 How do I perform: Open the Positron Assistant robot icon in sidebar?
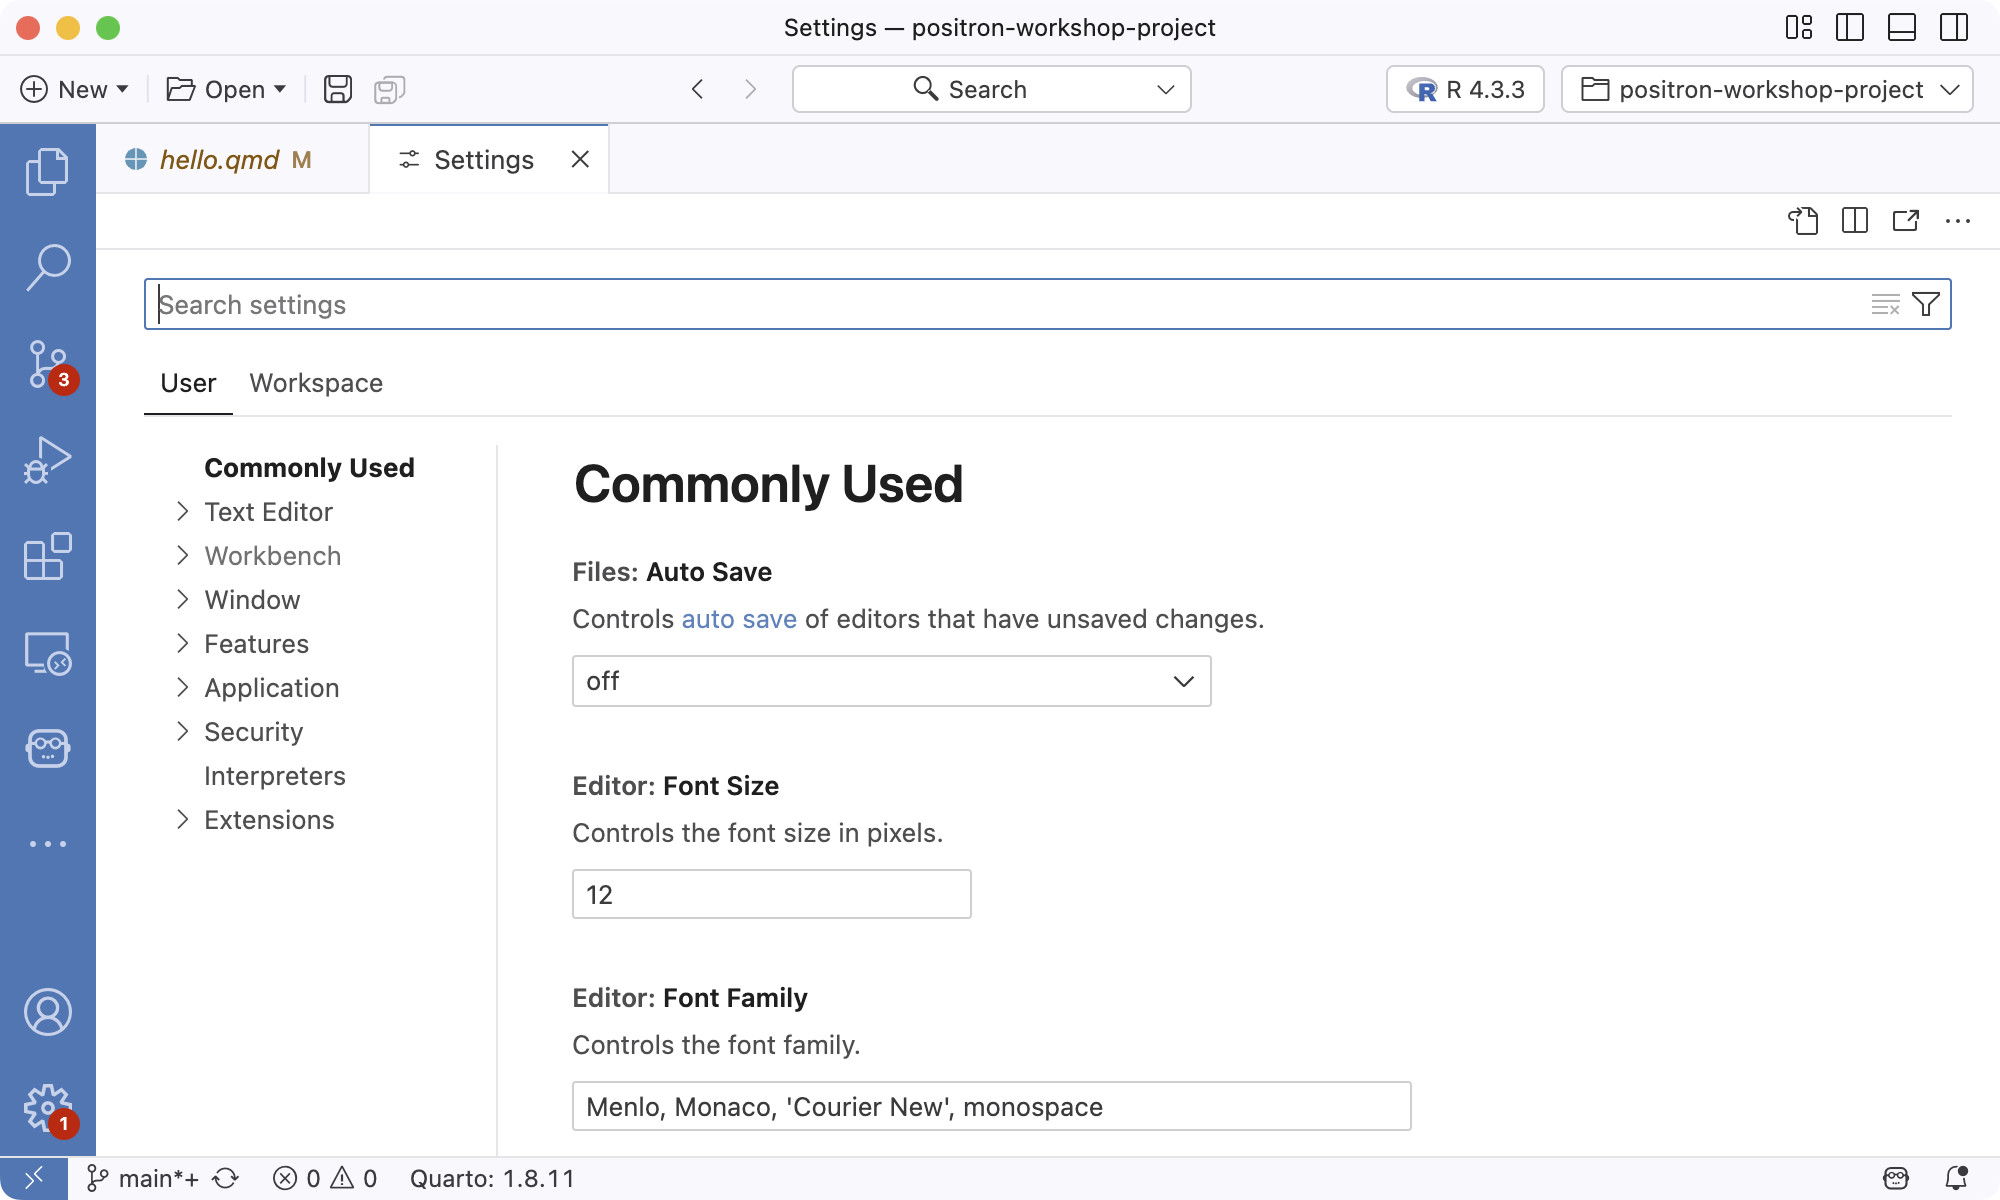pos(47,748)
